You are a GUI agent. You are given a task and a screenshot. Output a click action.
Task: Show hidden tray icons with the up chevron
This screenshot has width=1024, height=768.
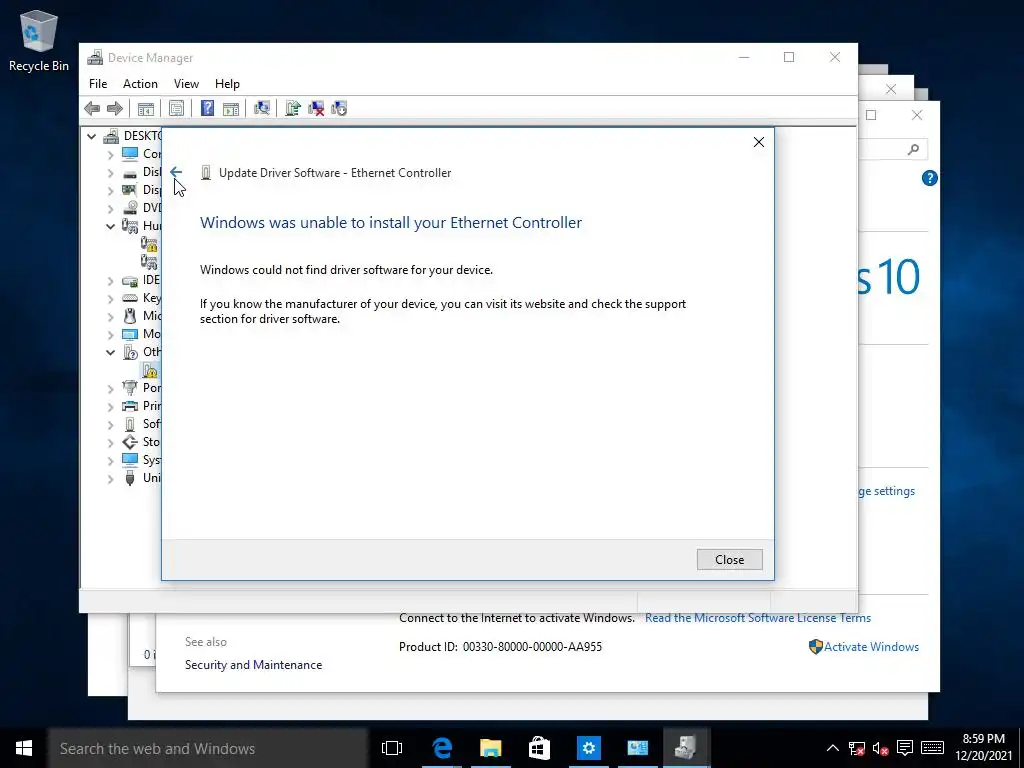tap(833, 748)
